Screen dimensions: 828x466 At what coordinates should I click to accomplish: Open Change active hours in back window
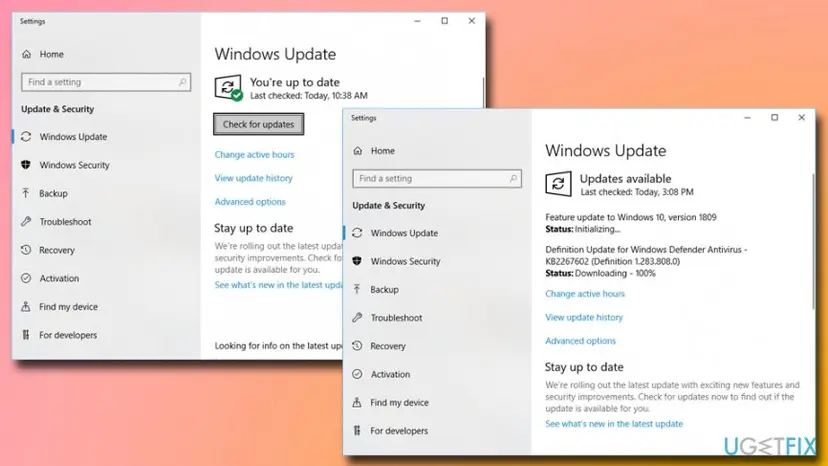coord(254,155)
